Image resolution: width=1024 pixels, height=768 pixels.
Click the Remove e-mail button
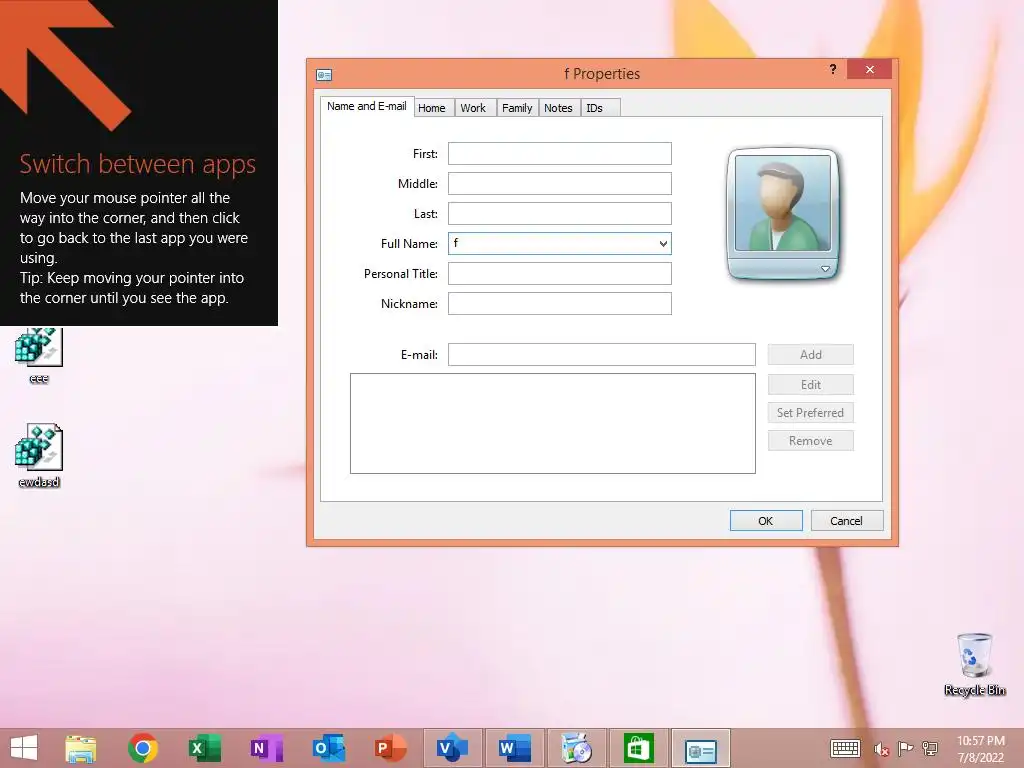click(810, 441)
